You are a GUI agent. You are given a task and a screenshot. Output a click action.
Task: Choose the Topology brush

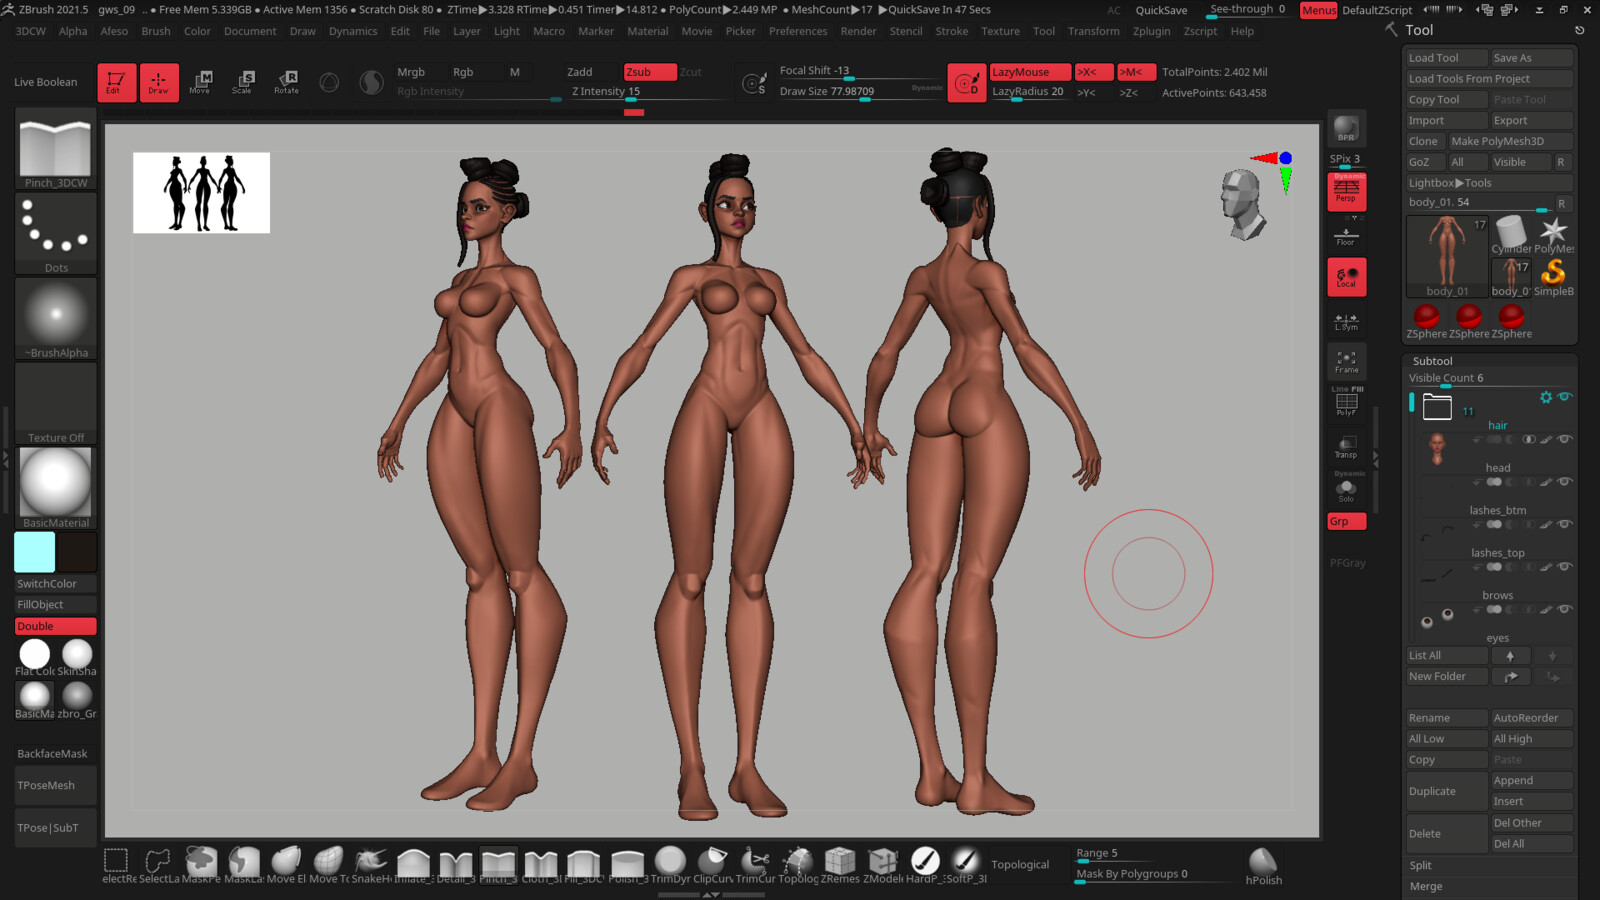798,865
